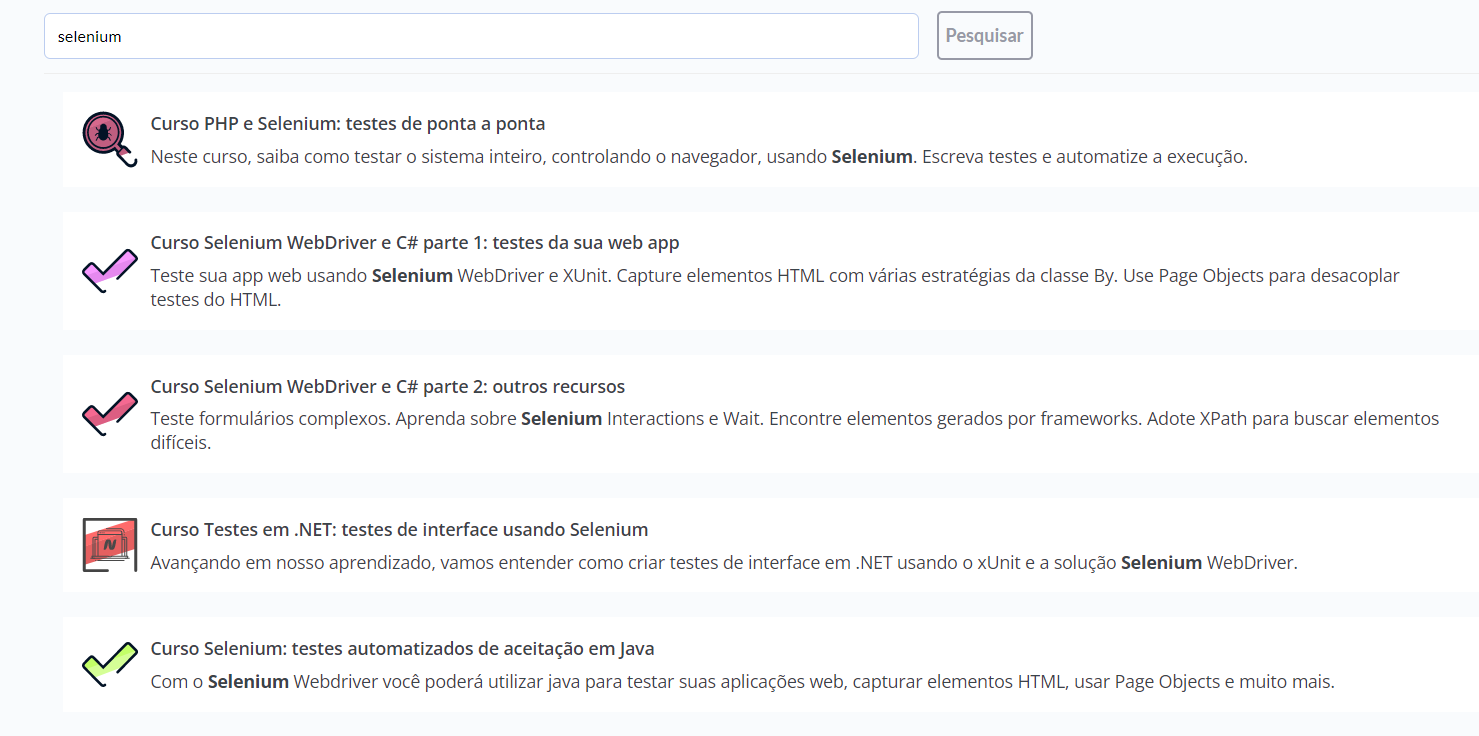This screenshot has height=736, width=1479.
Task: Open 'Curso Selenium: testes automatizados de aceitação em Java'
Action: click(x=402, y=649)
